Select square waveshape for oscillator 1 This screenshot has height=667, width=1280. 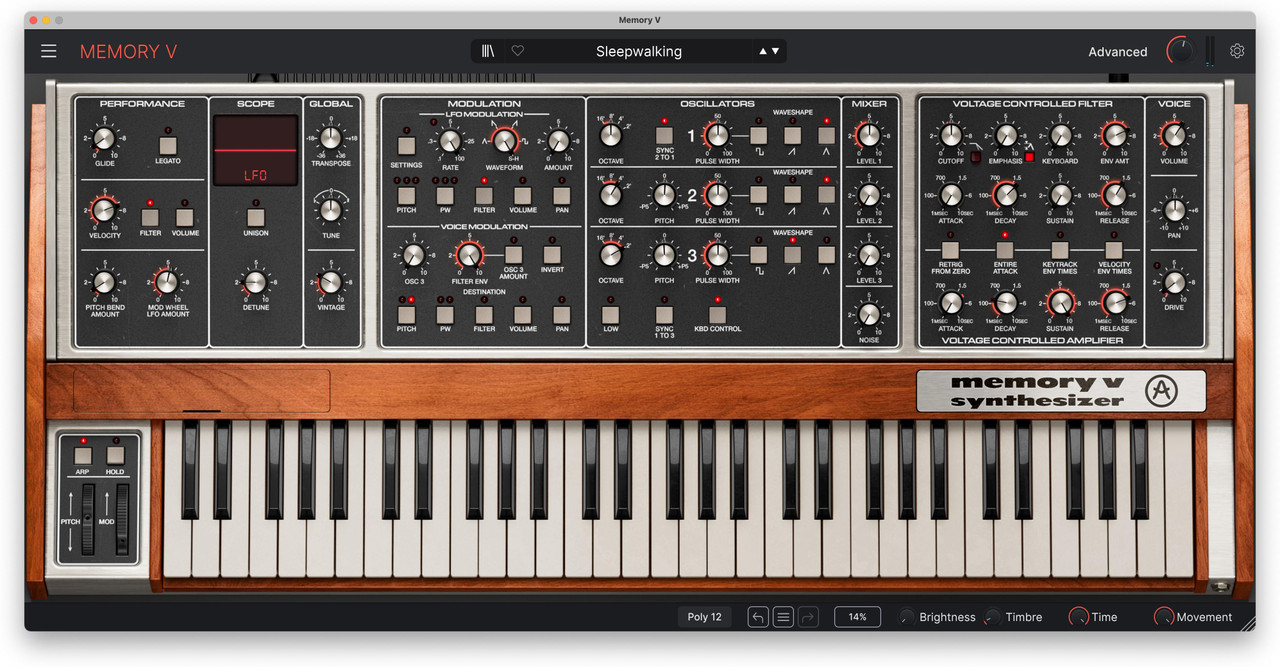(759, 134)
